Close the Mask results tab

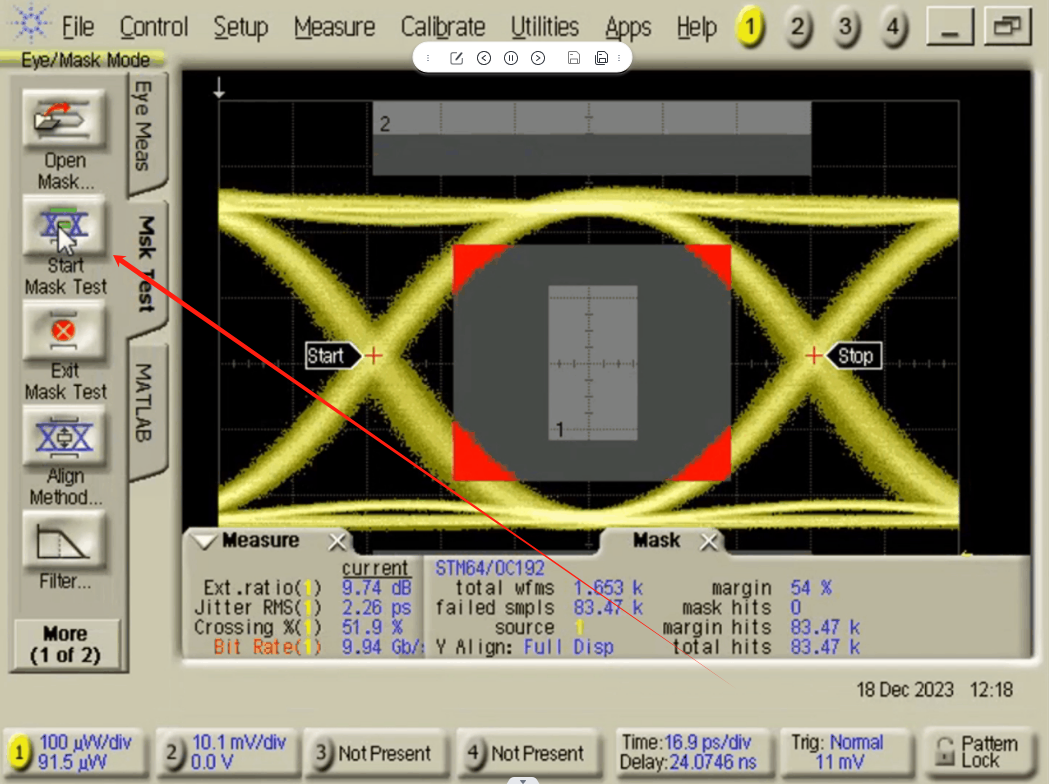click(x=709, y=542)
